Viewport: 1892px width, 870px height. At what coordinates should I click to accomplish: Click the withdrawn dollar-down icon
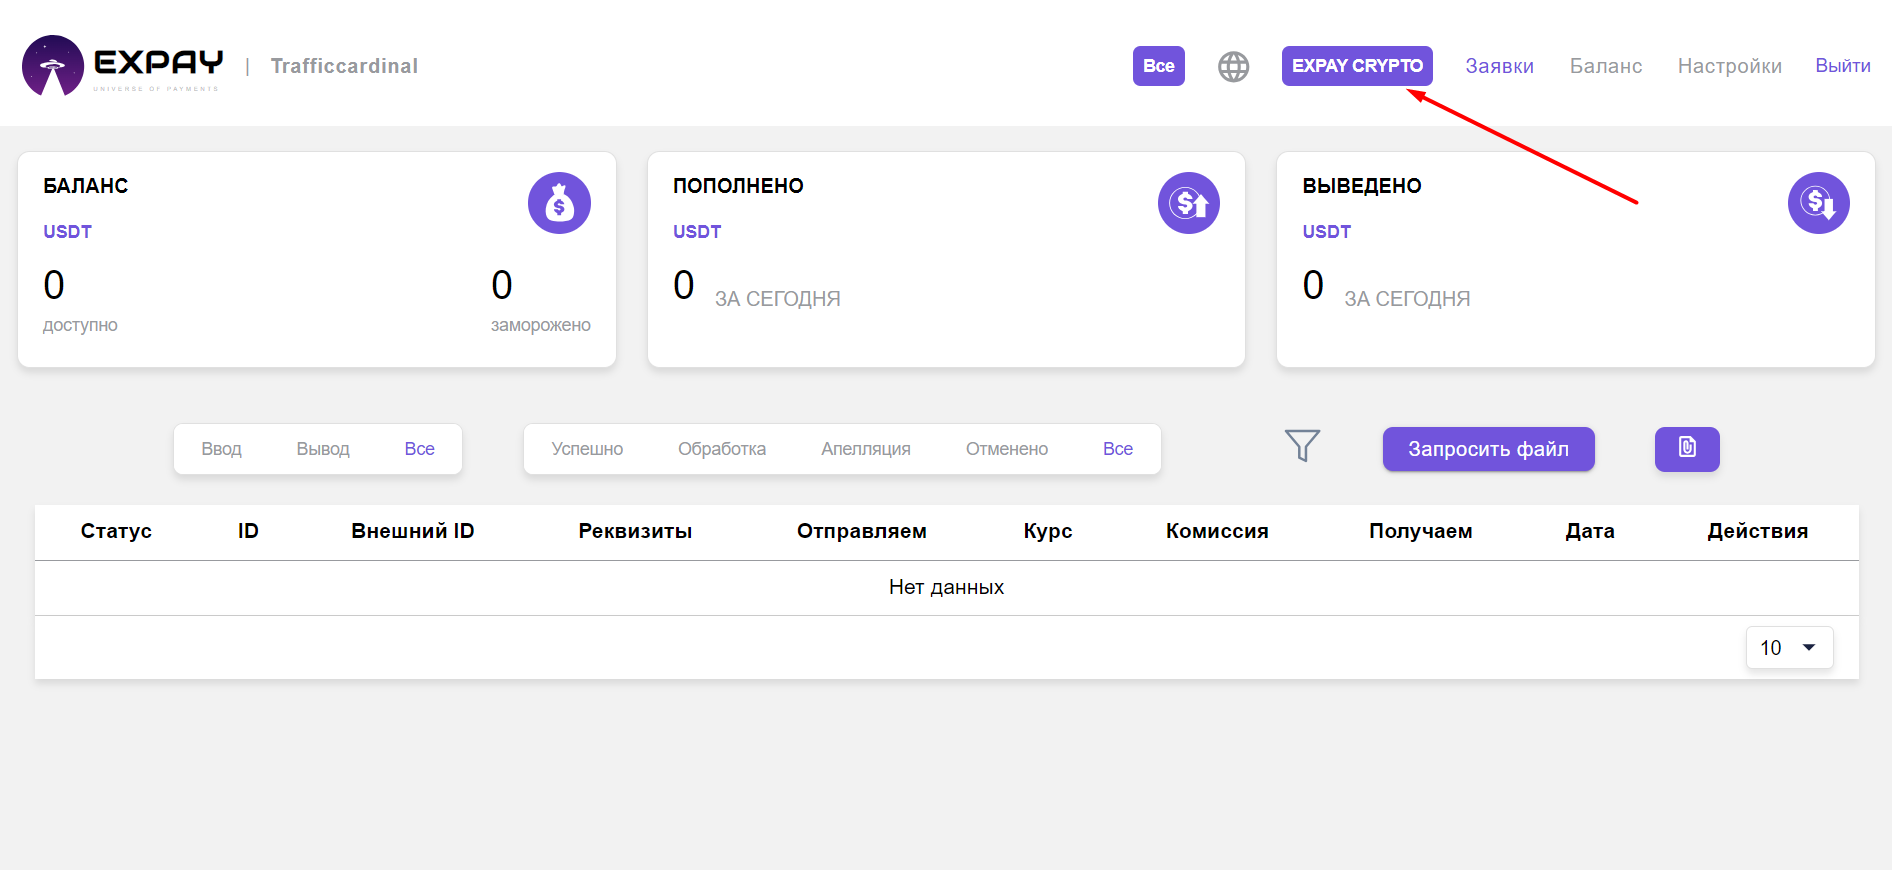[x=1818, y=203]
